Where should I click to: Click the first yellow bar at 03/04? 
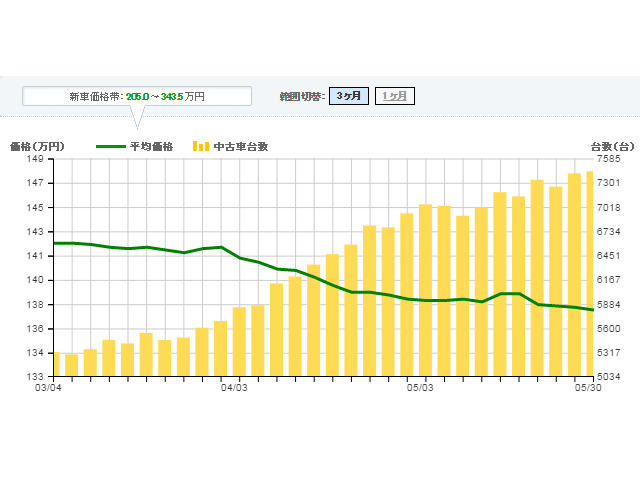point(56,364)
